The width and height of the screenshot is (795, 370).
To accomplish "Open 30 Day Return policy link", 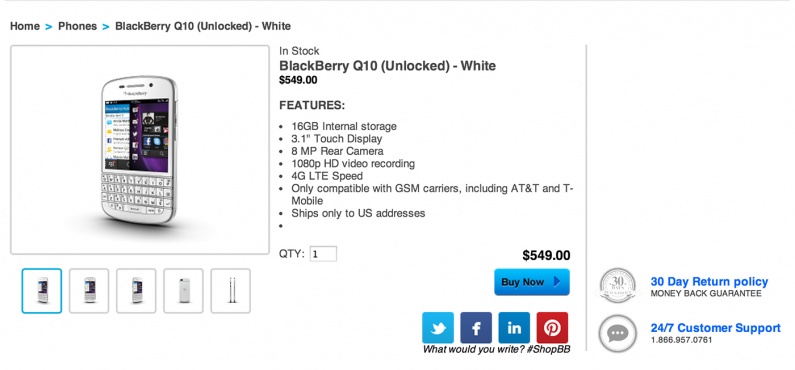I will 709,282.
